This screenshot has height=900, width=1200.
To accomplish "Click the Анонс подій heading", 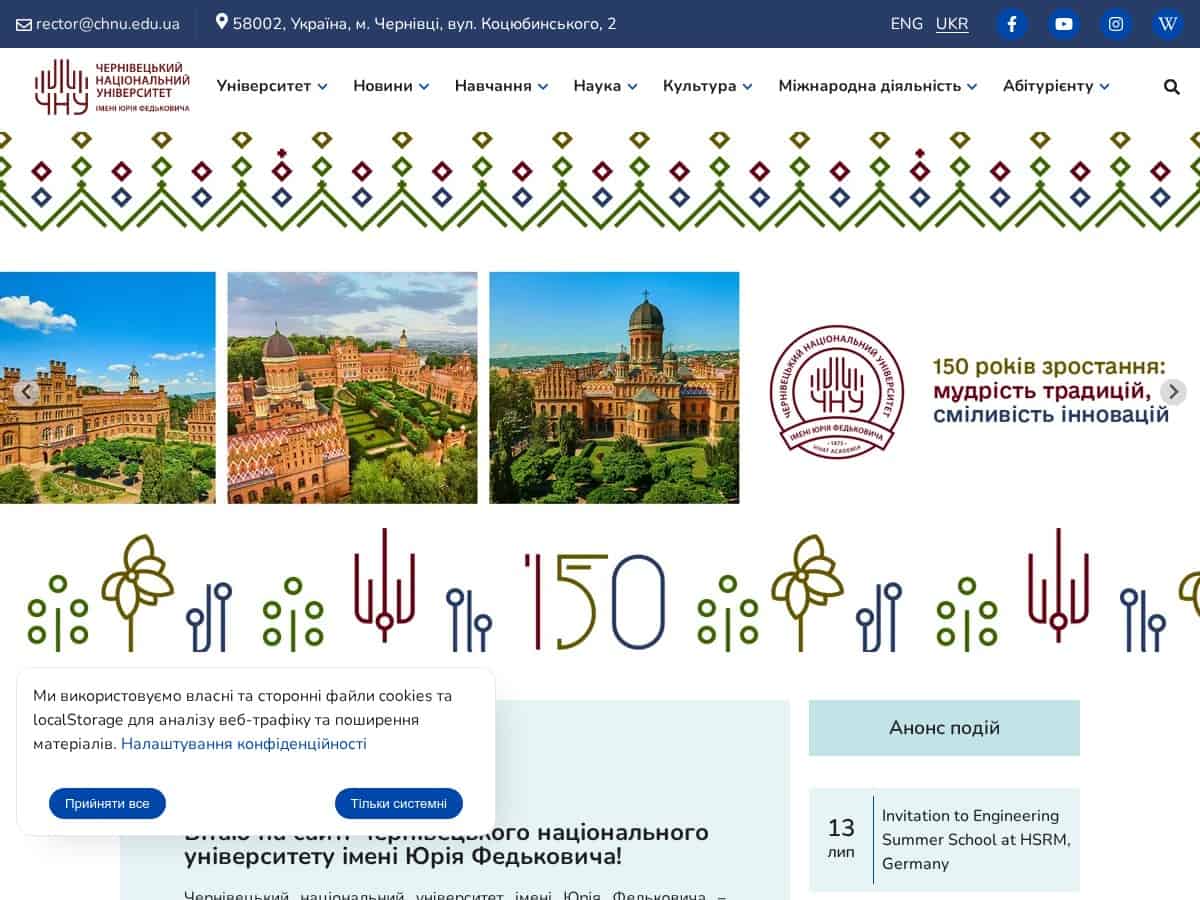I will [x=944, y=728].
